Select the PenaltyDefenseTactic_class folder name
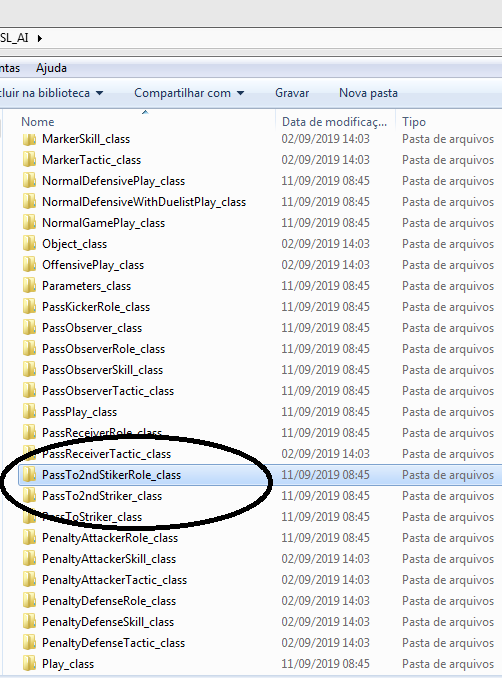This screenshot has width=502, height=678. [x=113, y=643]
